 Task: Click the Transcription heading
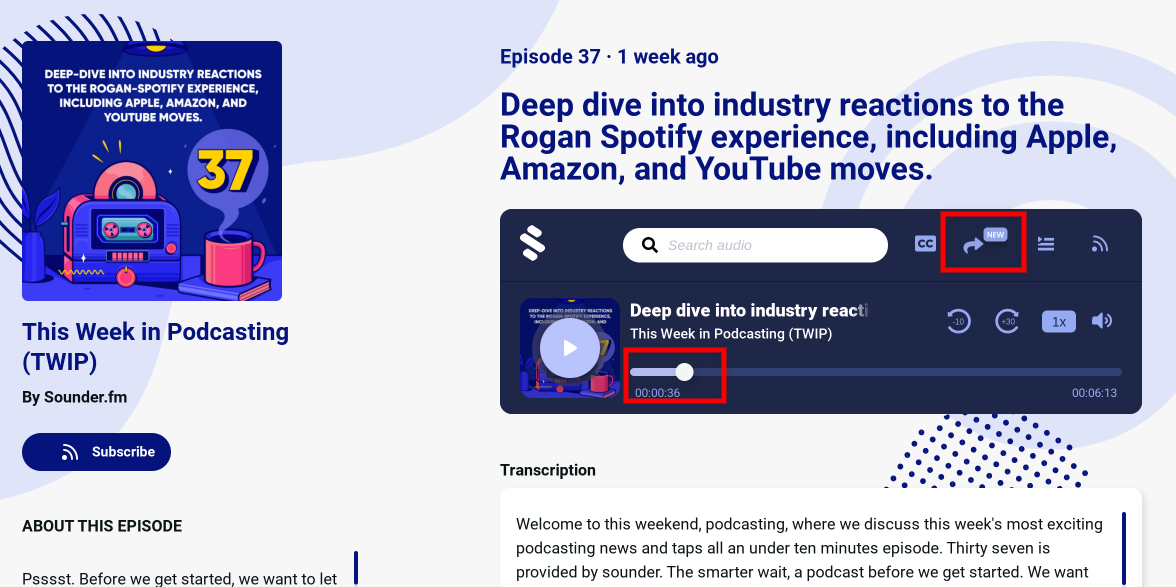coord(548,470)
